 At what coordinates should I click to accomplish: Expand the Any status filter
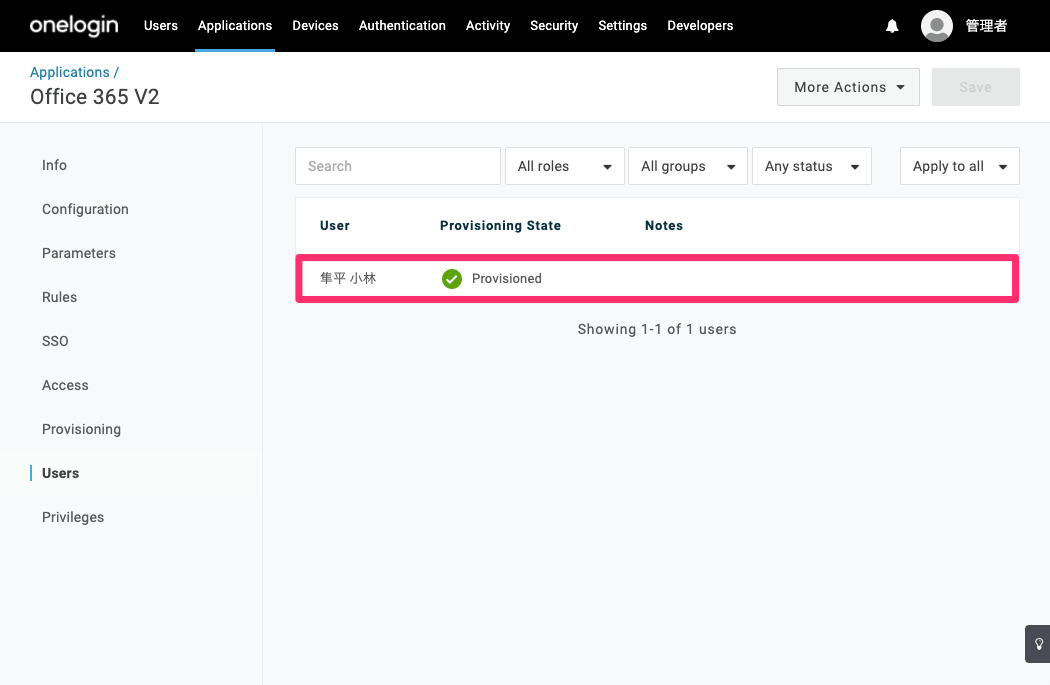[812, 166]
